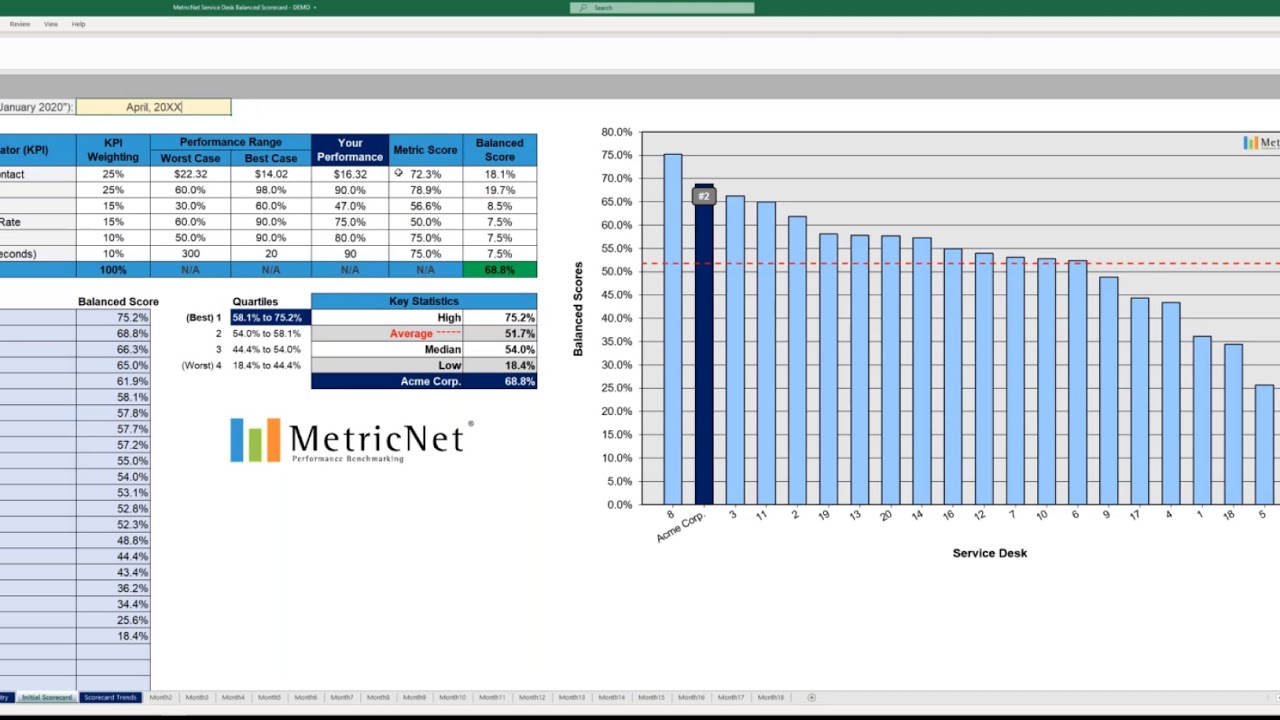Click the Your Performance column header
The height and width of the screenshot is (720, 1280).
[x=350, y=150]
